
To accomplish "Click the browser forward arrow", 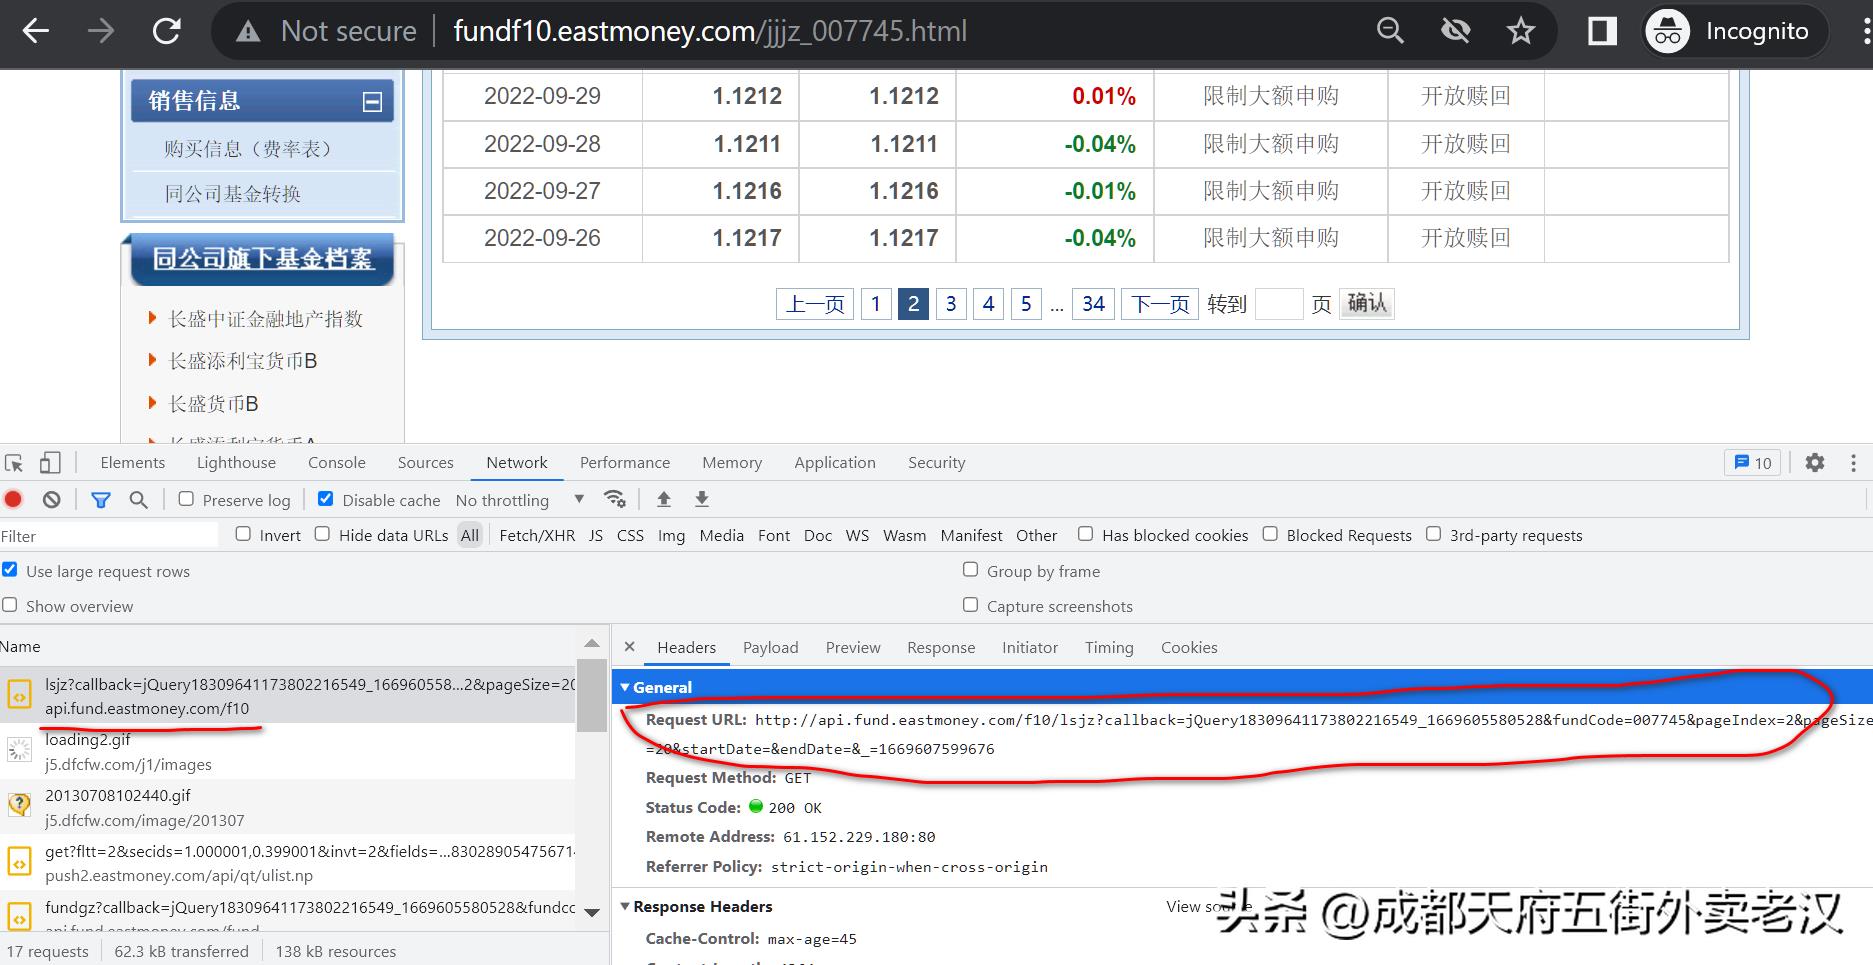I will coord(101,31).
